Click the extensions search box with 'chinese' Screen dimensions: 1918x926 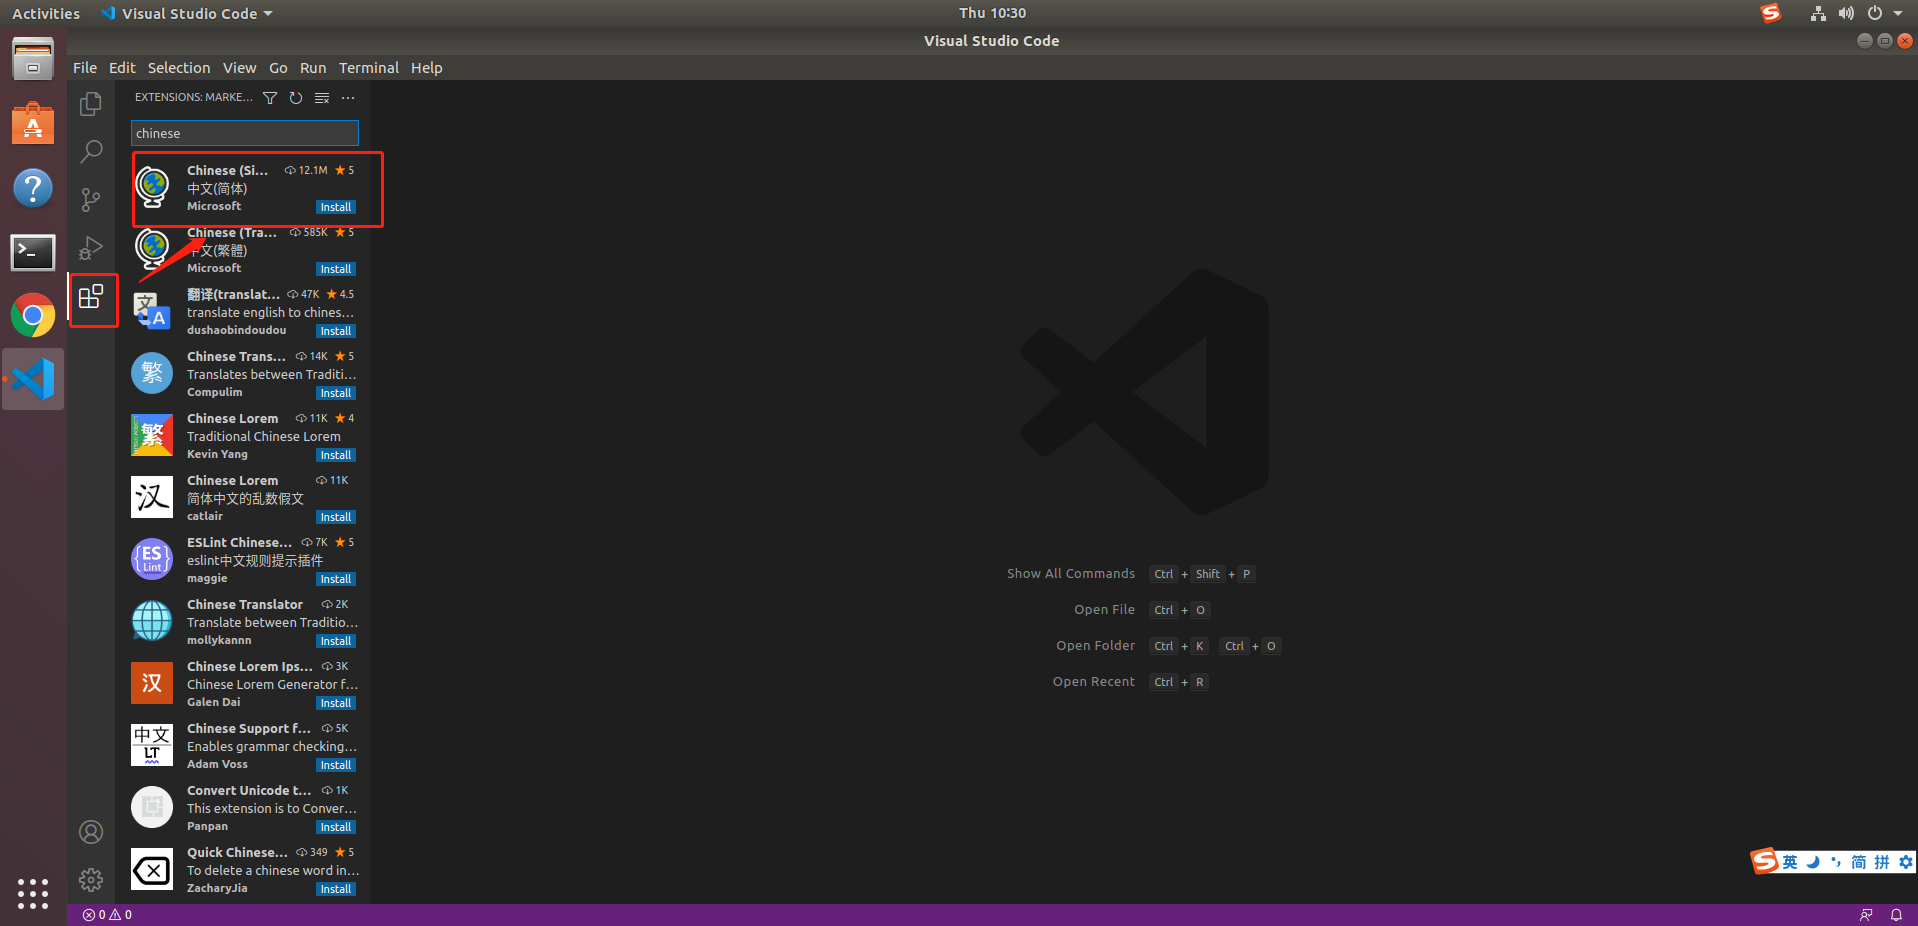pyautogui.click(x=245, y=133)
